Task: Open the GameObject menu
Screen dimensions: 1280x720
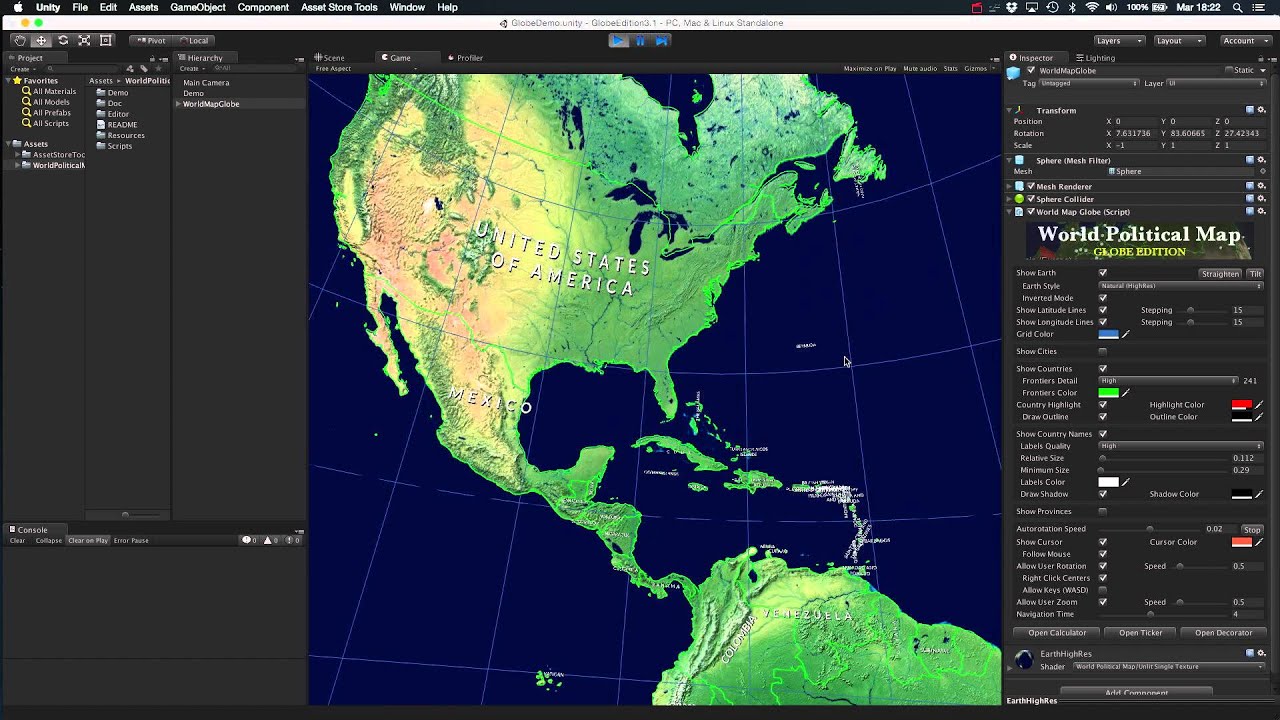Action: (198, 7)
